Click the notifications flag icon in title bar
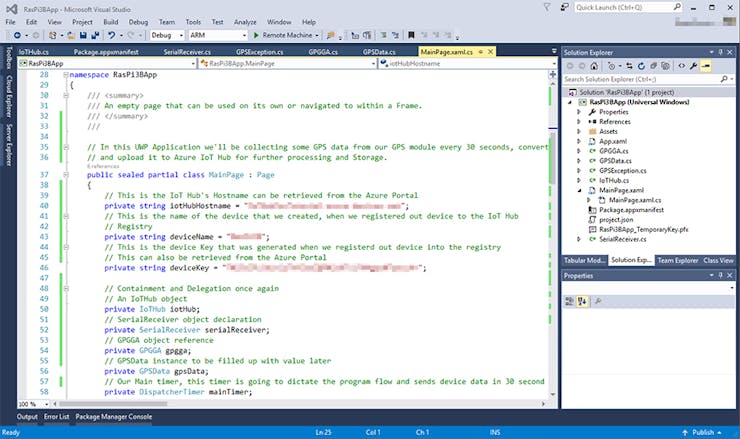 click(547, 8)
